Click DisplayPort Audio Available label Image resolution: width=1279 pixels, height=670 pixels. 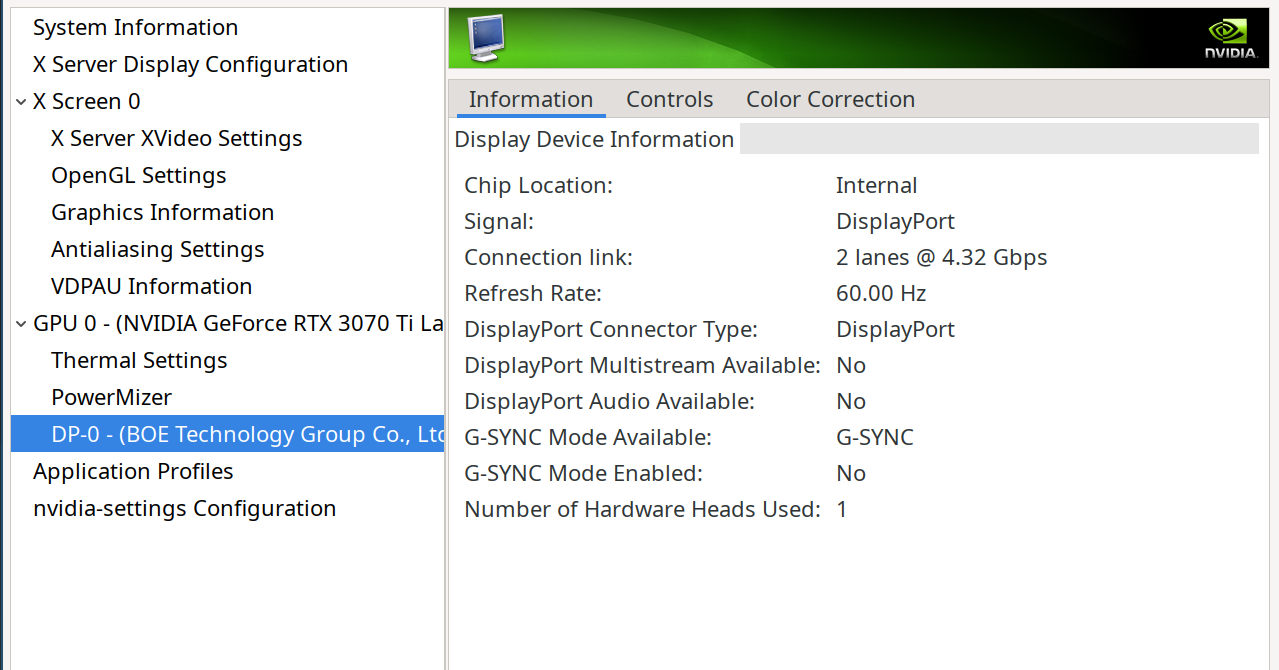coord(610,401)
